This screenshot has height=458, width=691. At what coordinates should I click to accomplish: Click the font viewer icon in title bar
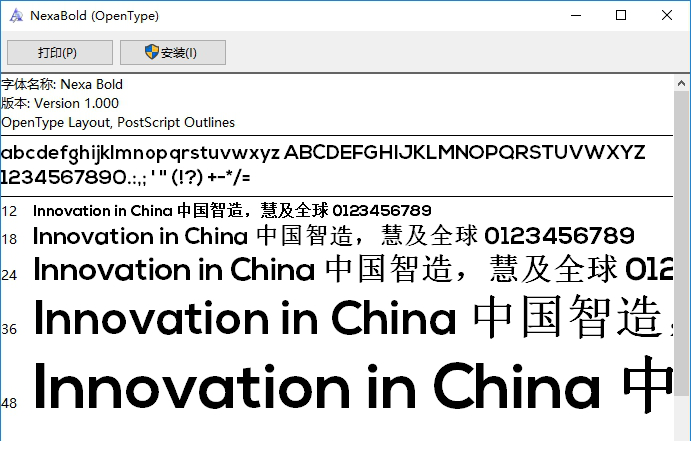click(16, 15)
